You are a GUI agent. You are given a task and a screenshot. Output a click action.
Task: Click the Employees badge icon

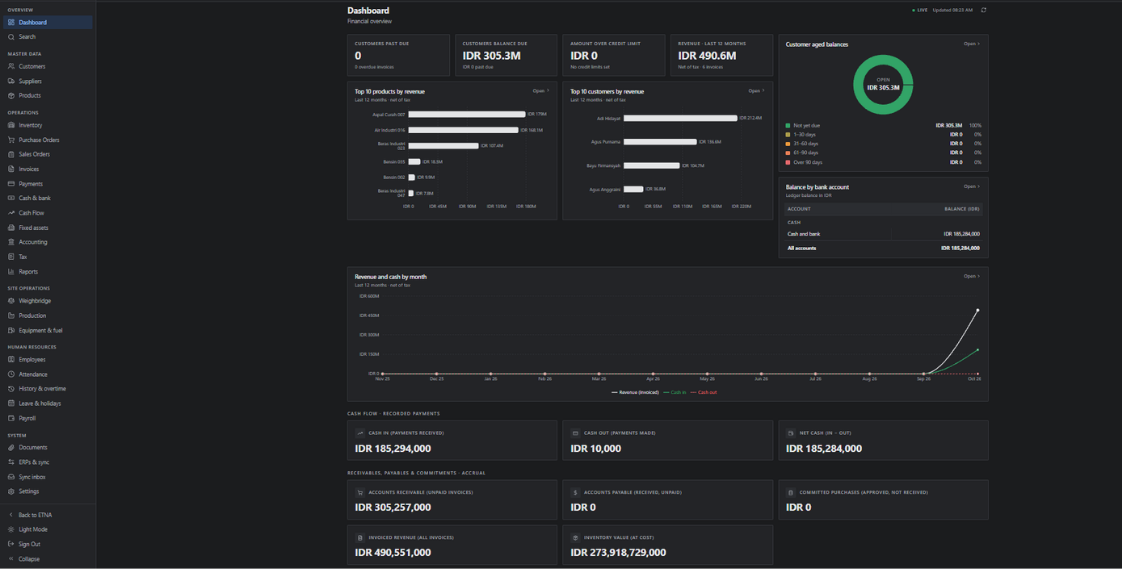11,359
